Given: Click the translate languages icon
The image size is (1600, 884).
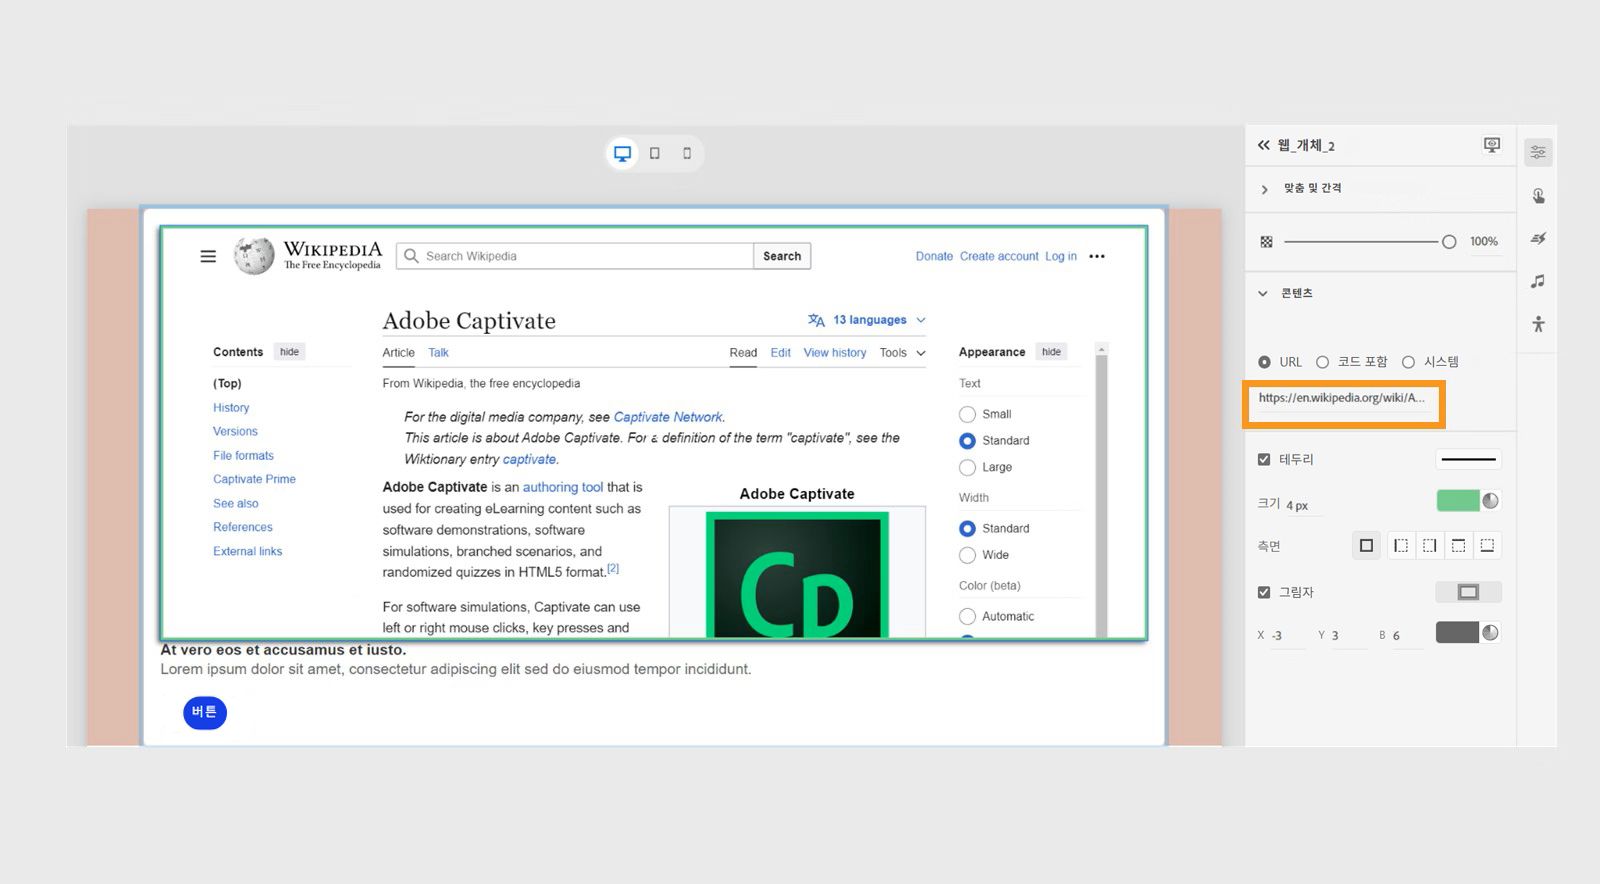Looking at the screenshot, I should tap(816, 320).
